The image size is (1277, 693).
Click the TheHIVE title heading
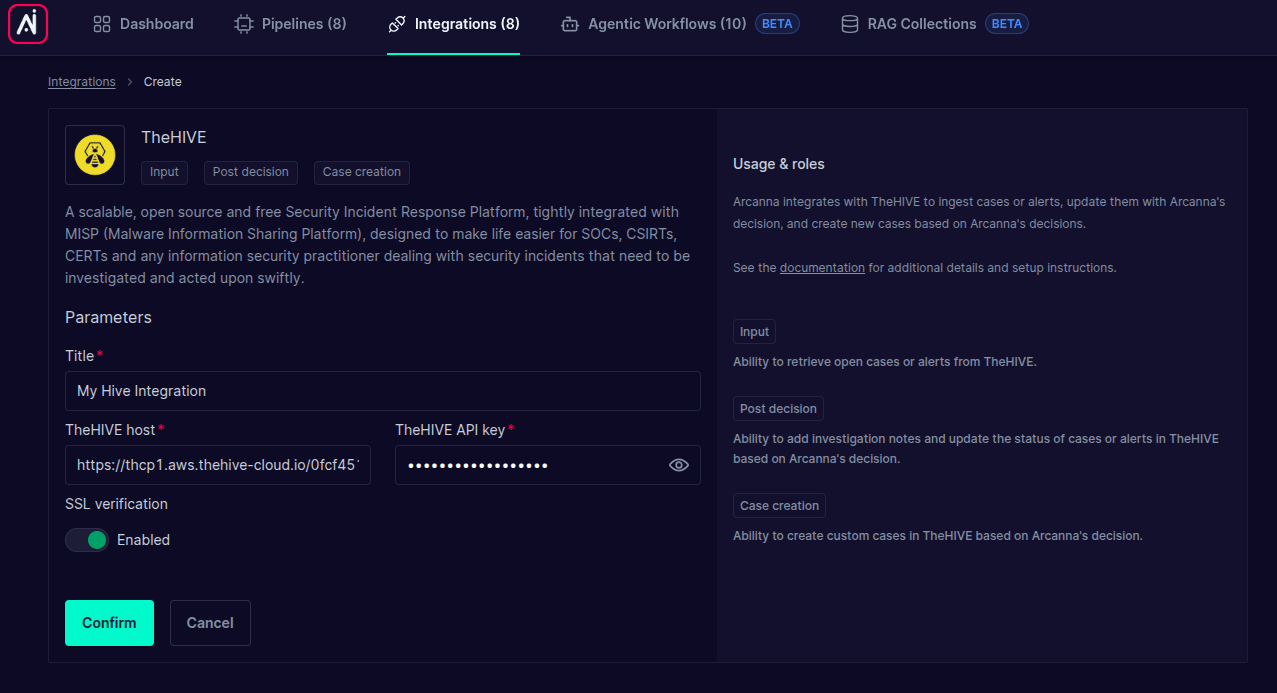tap(174, 137)
